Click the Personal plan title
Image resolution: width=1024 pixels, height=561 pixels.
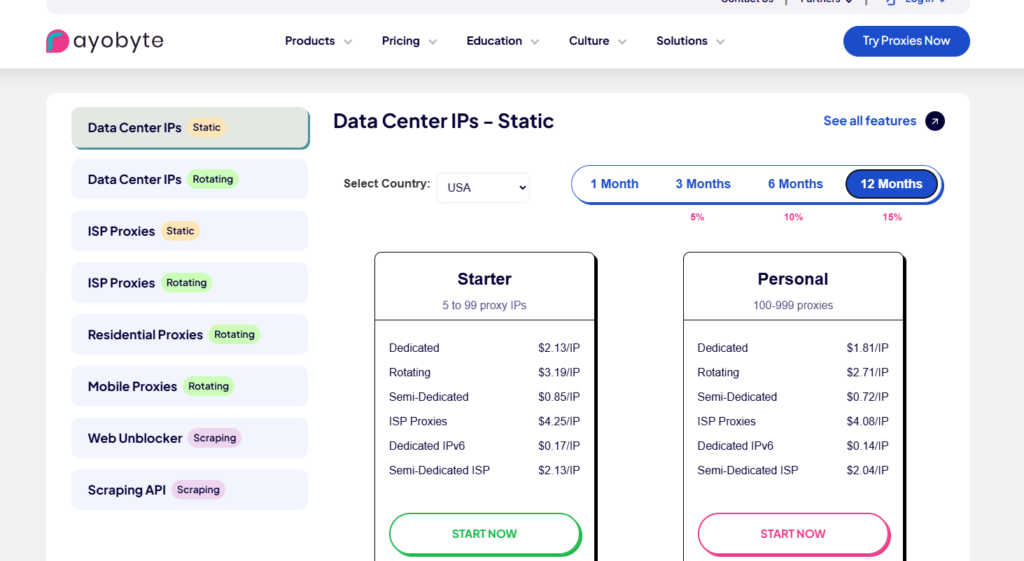tap(793, 279)
